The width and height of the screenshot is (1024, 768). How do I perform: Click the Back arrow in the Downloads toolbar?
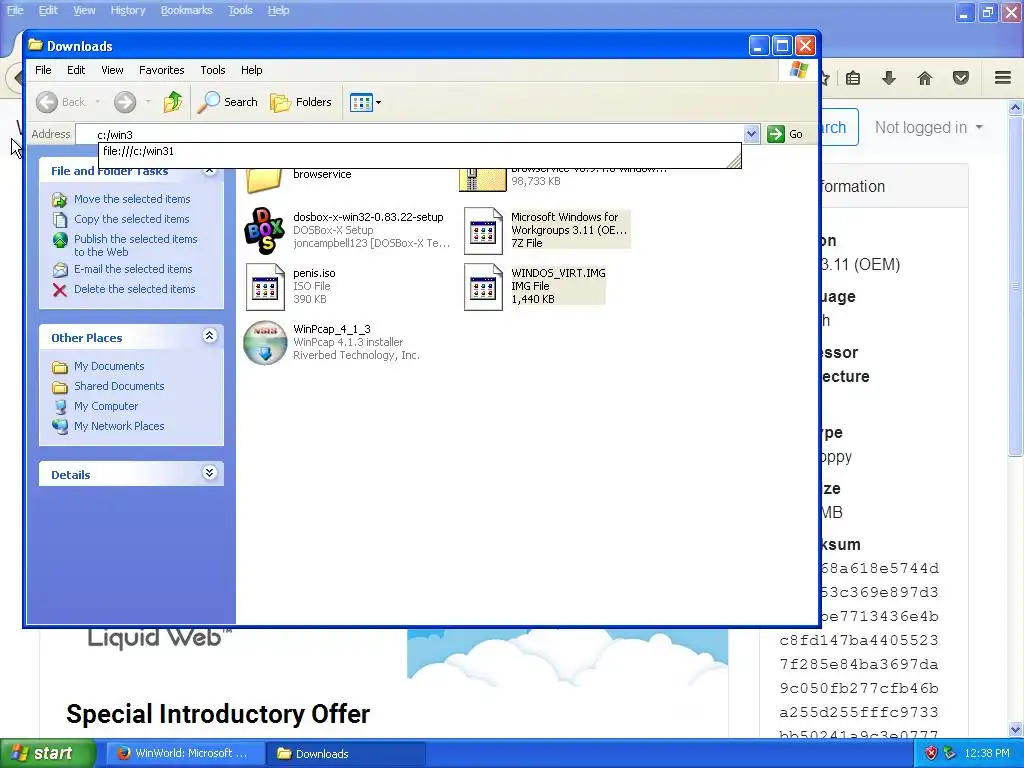pyautogui.click(x=47, y=102)
